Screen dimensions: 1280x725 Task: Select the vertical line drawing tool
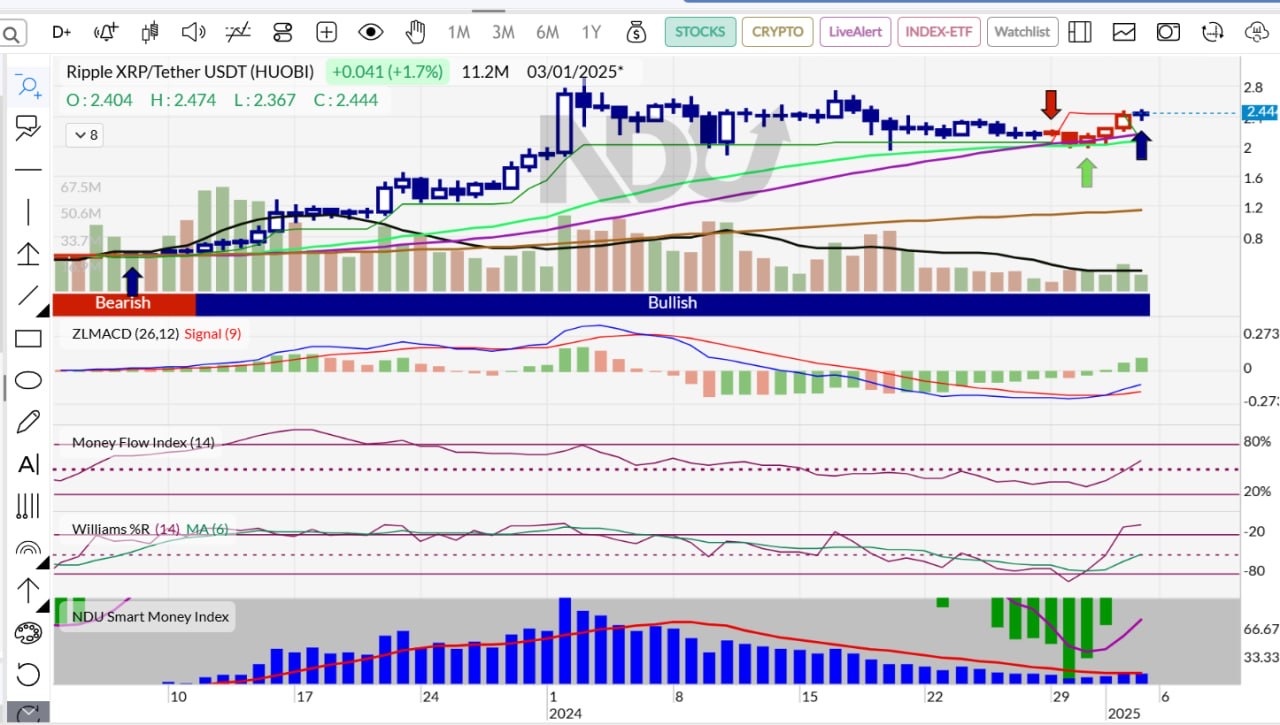click(28, 211)
